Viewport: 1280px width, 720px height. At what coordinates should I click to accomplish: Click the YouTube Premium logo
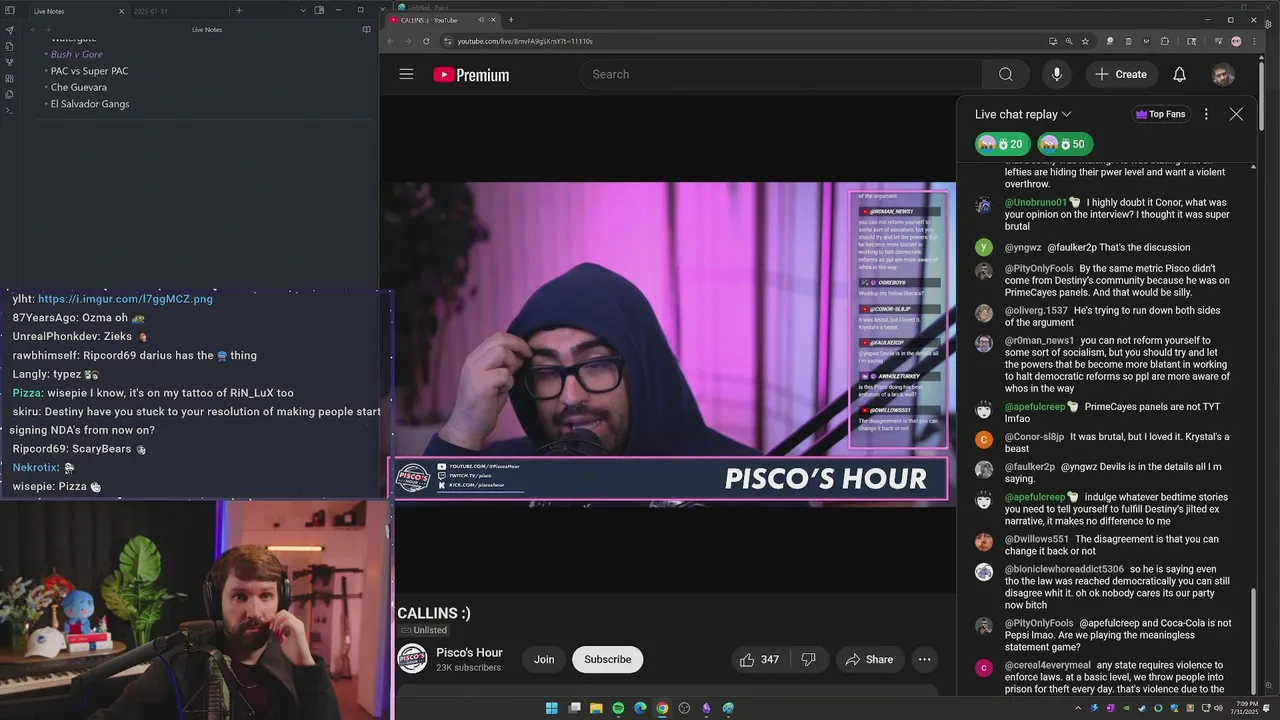471,75
